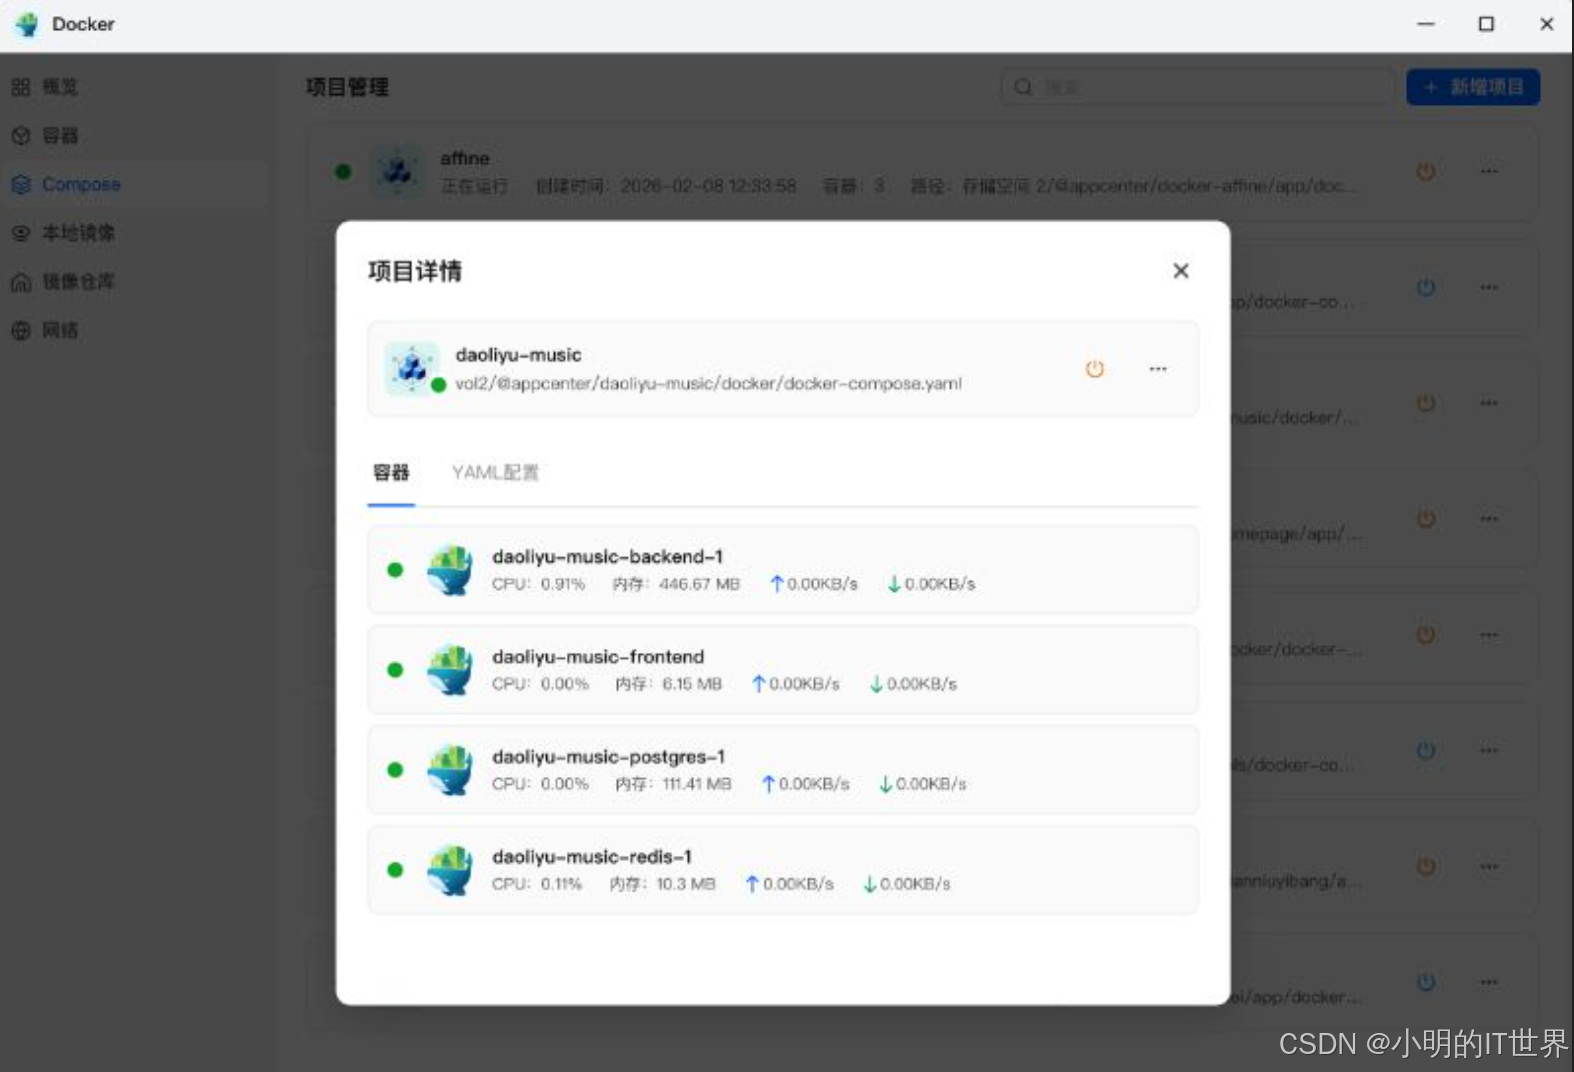This screenshot has height=1072, width=1574.
Task: Click the 项目详情 dialog title
Action: click(415, 271)
